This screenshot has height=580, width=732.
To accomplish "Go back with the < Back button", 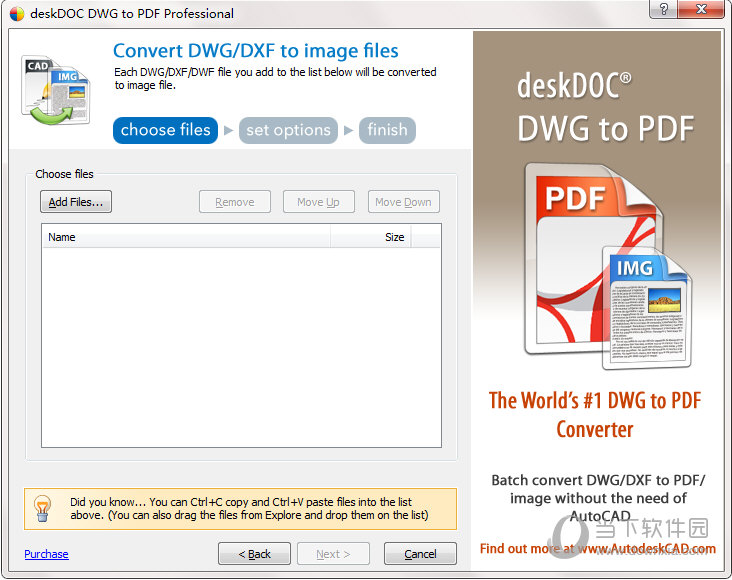I will click(x=254, y=553).
